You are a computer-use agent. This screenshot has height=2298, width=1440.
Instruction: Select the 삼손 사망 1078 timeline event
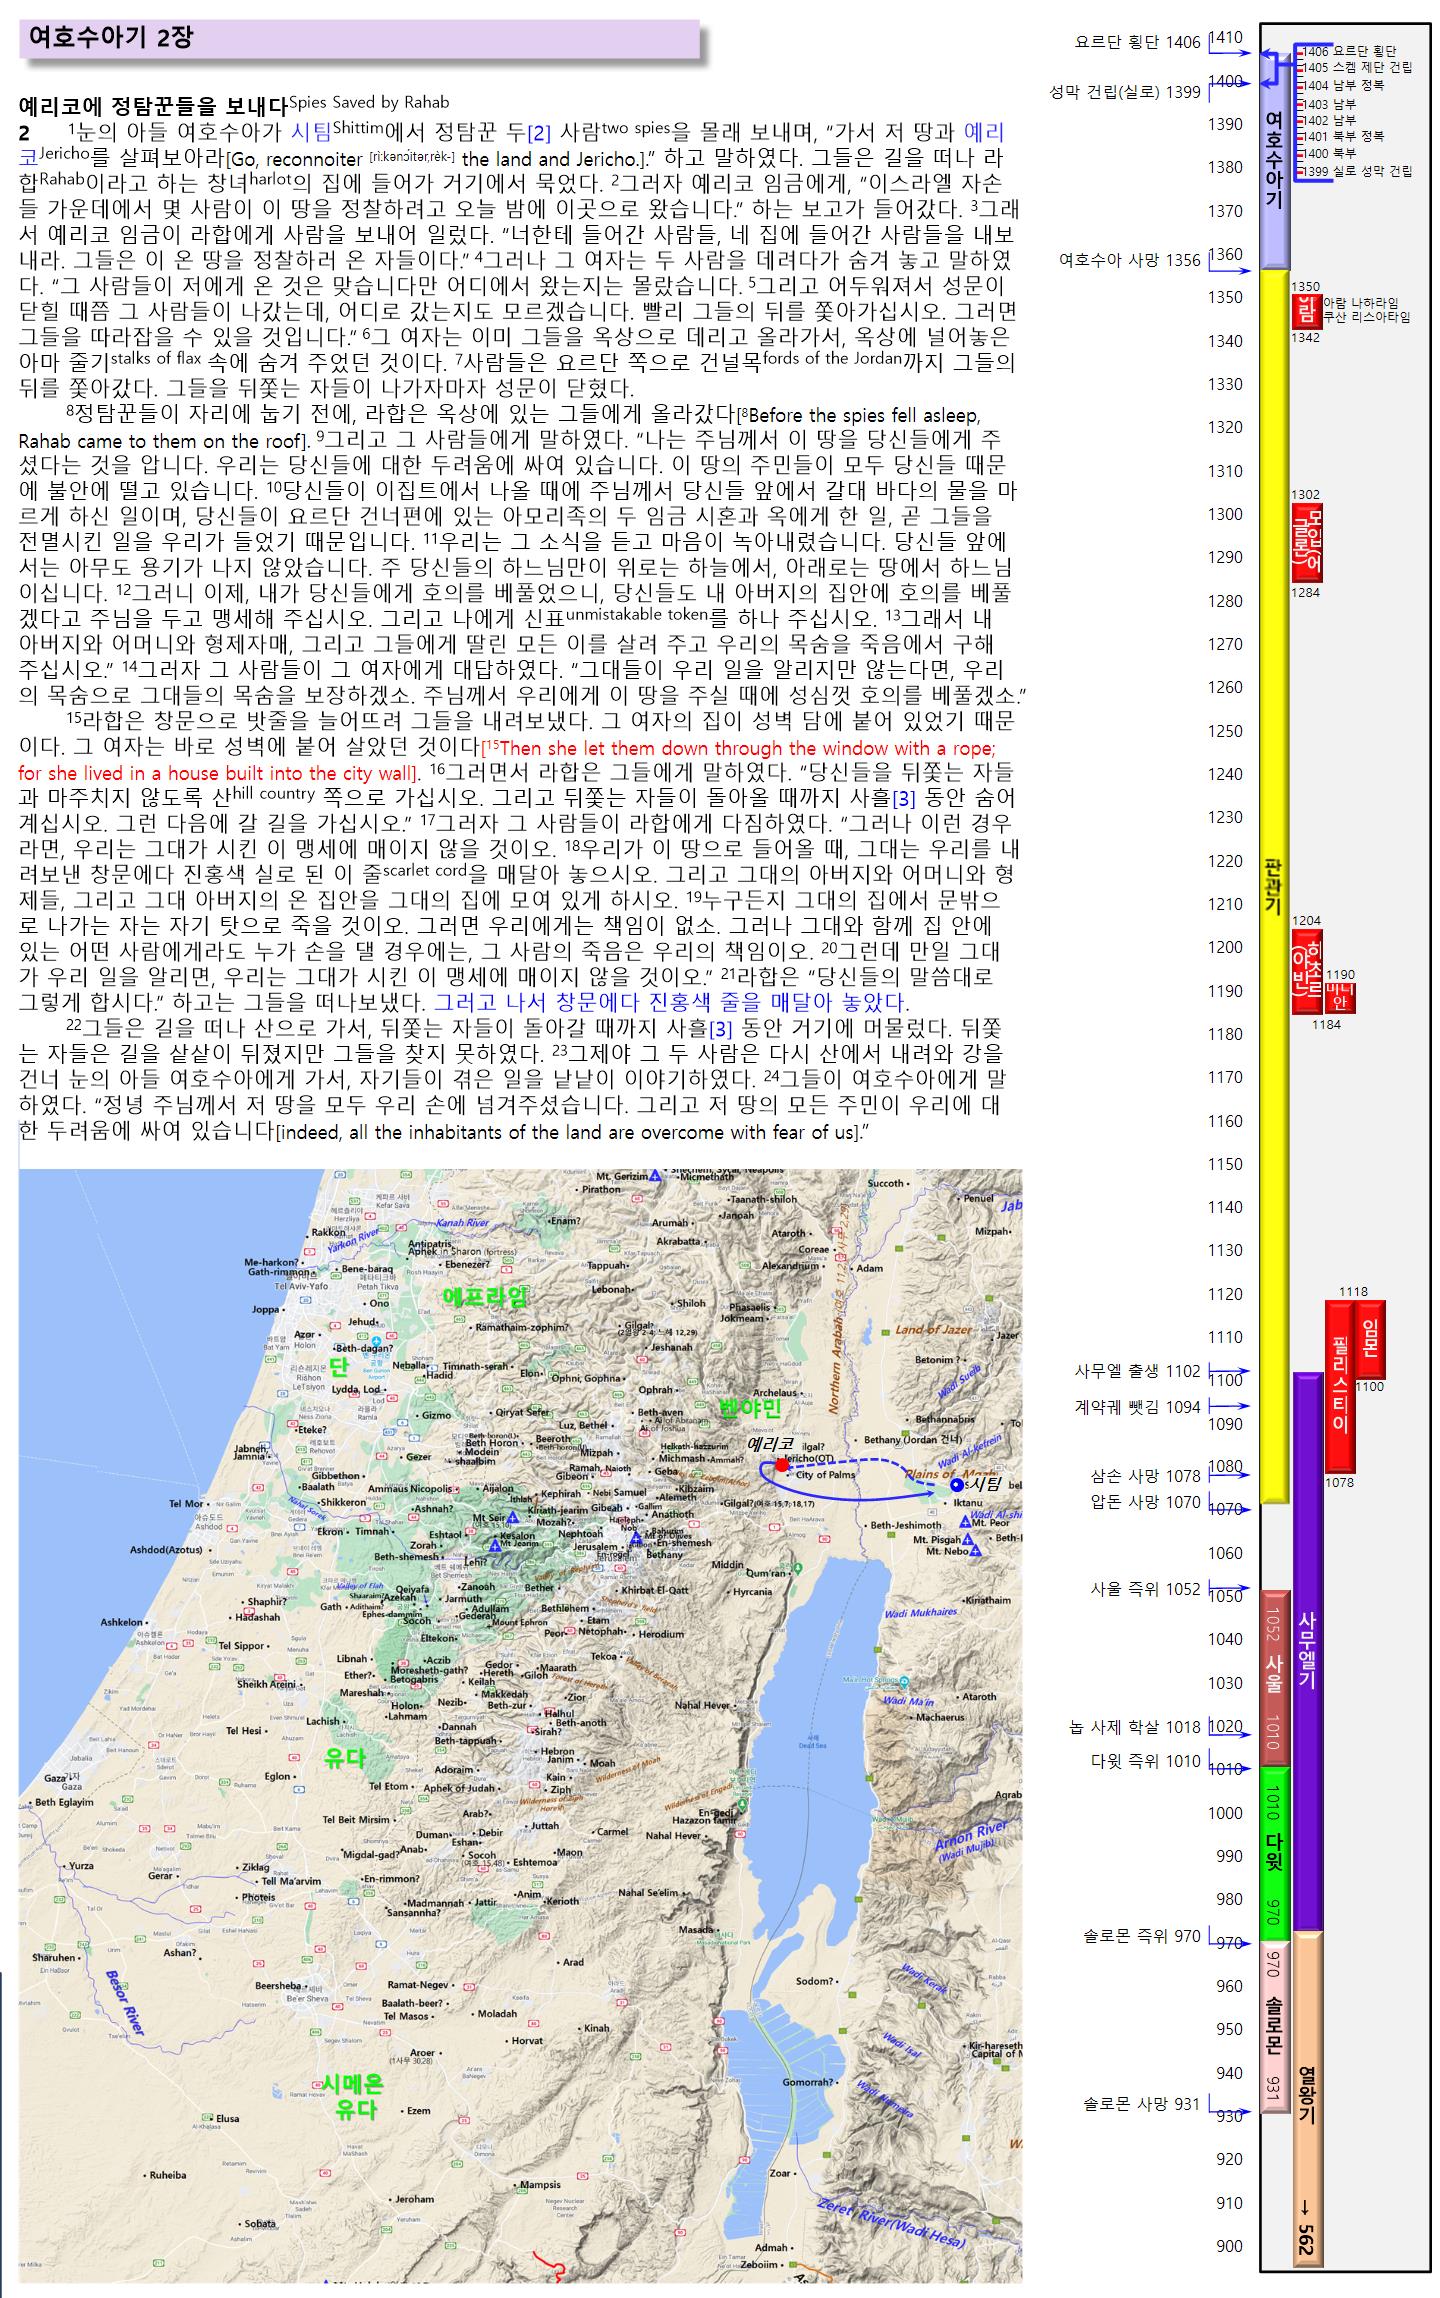[1145, 1475]
